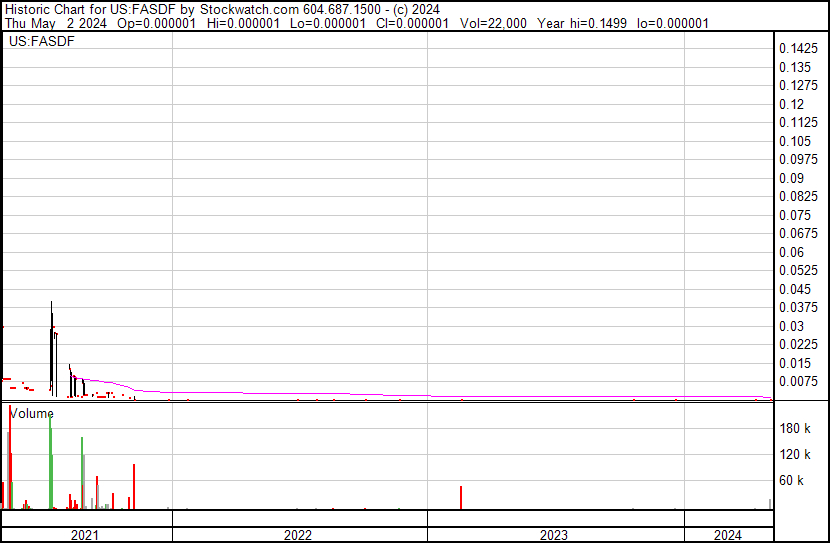The height and width of the screenshot is (543, 830).
Task: Click the 120 k volume axis label
Action: pyautogui.click(x=795, y=454)
